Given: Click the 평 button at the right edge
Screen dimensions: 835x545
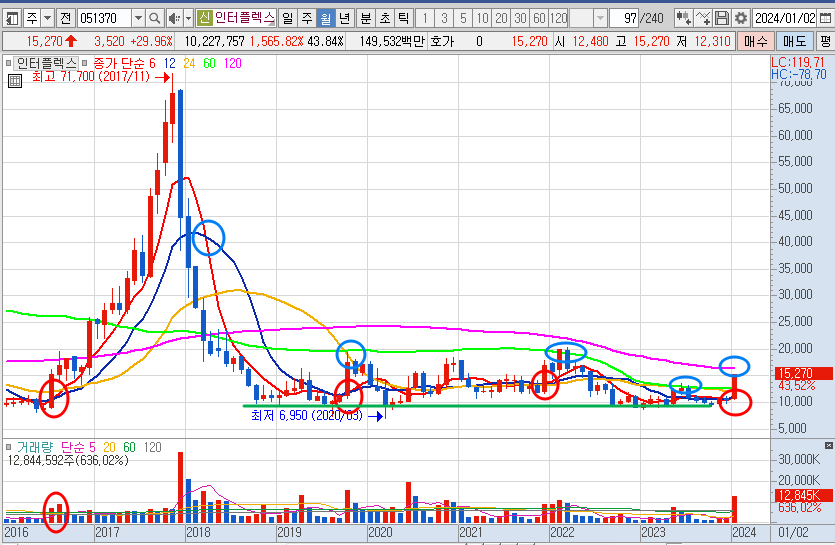Looking at the screenshot, I should point(826,41).
